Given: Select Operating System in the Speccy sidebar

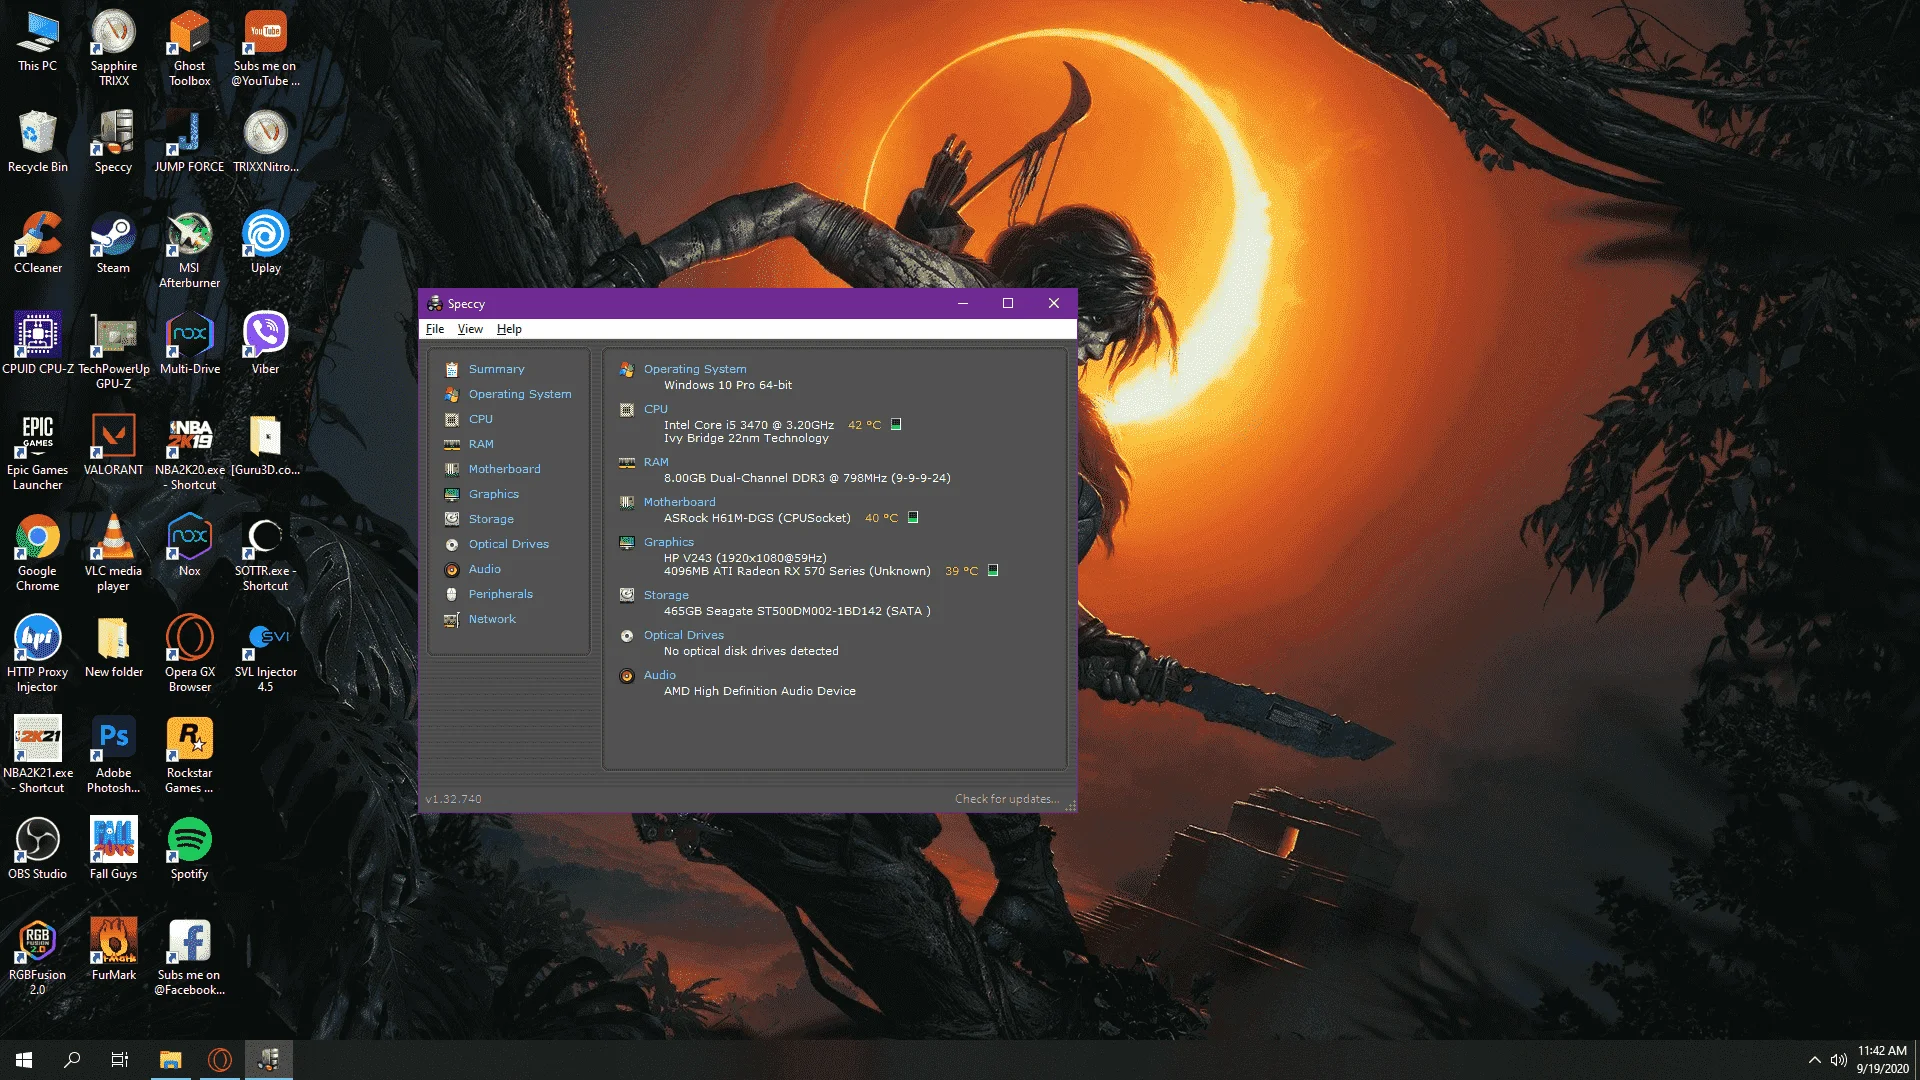Looking at the screenshot, I should pos(520,394).
